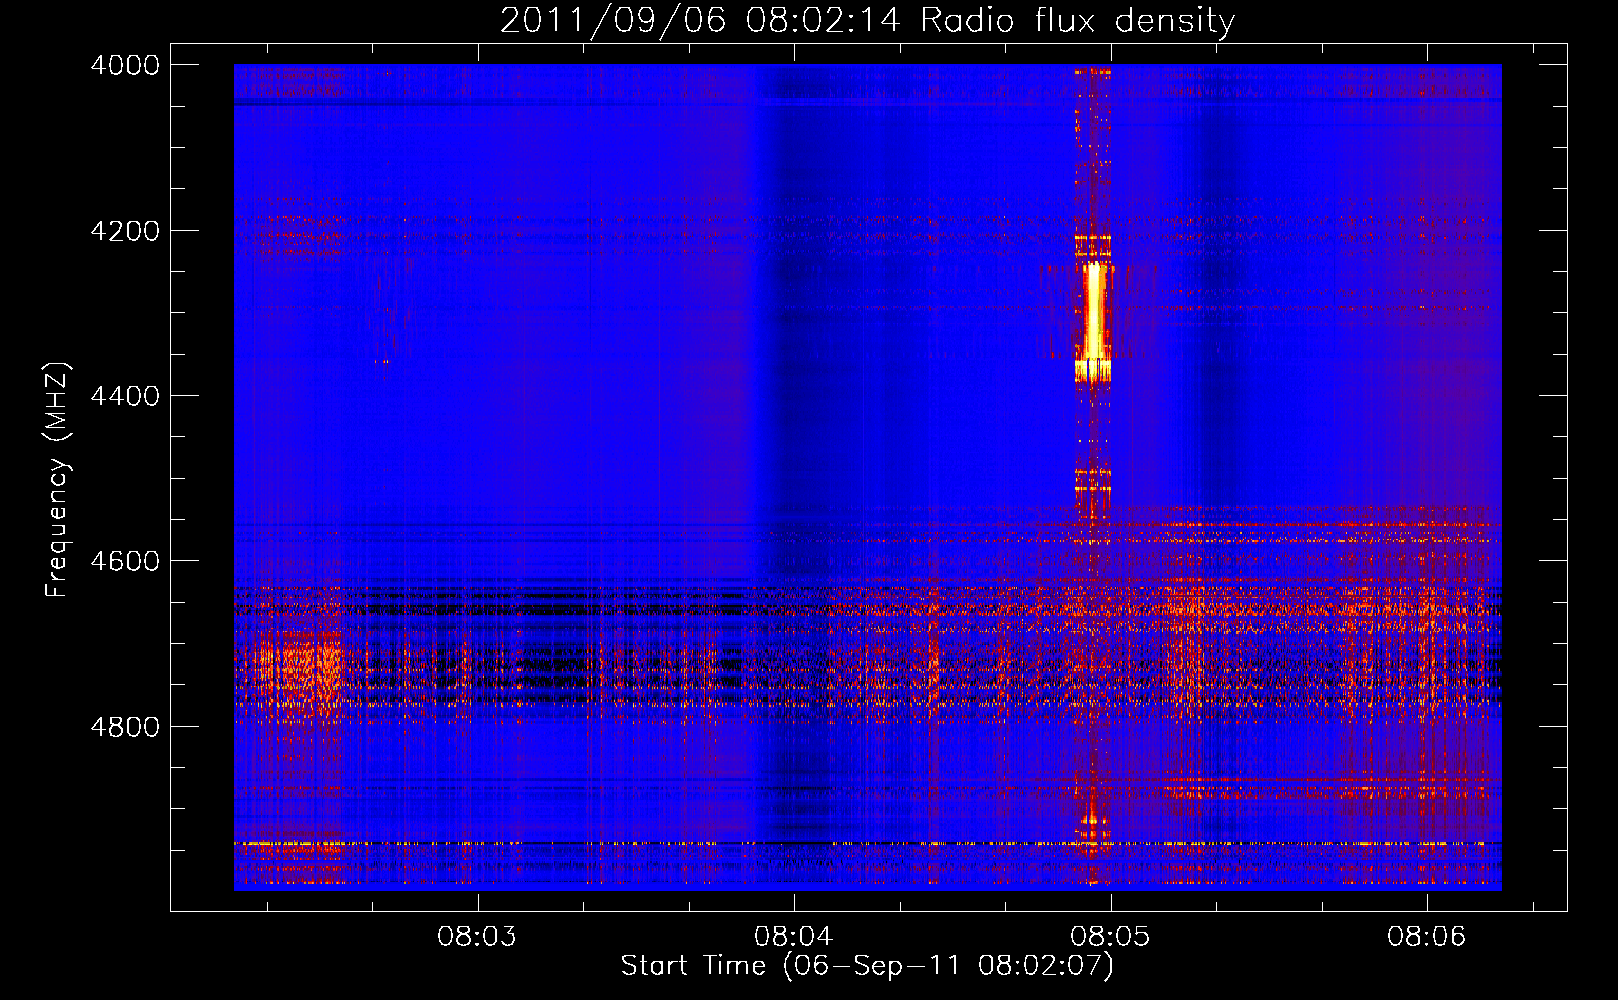Click the '4000' frequency axis label
This screenshot has height=1000, width=1618.
(x=125, y=65)
